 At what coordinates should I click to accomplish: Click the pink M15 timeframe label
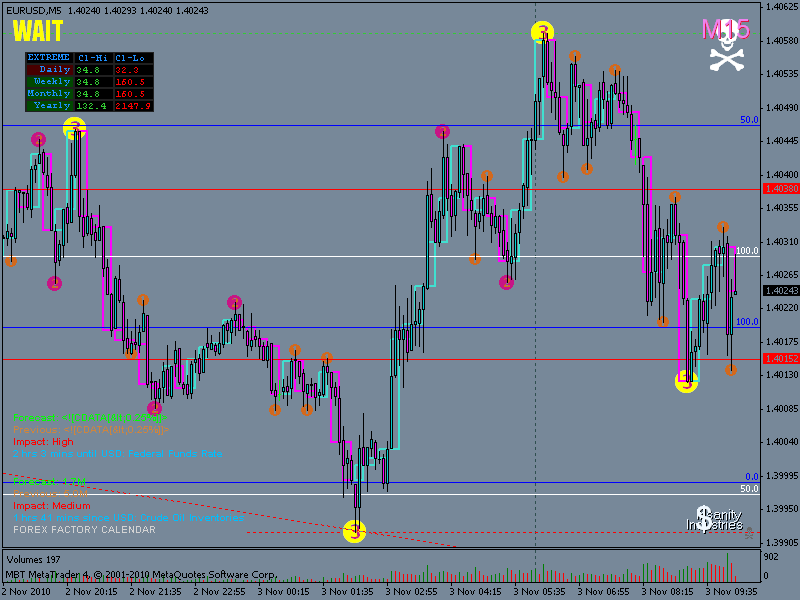pos(726,30)
